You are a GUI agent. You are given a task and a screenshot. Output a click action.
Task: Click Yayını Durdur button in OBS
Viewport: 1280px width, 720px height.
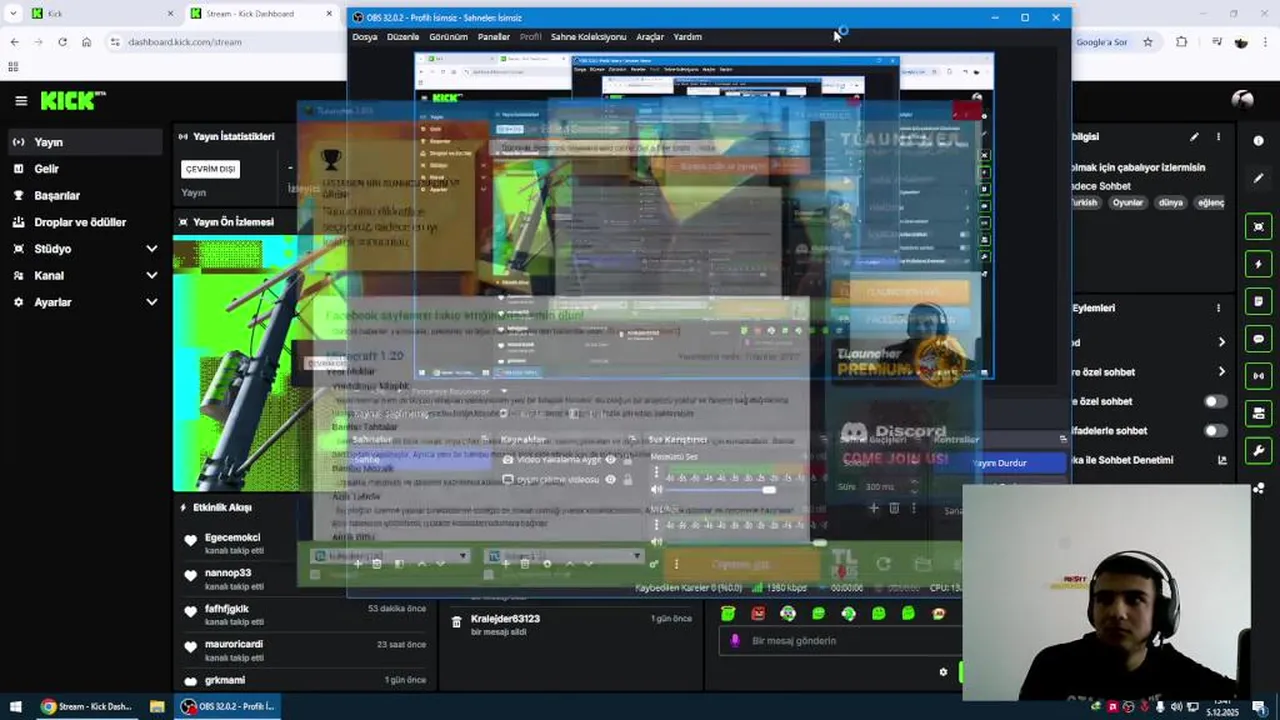click(x=1000, y=463)
